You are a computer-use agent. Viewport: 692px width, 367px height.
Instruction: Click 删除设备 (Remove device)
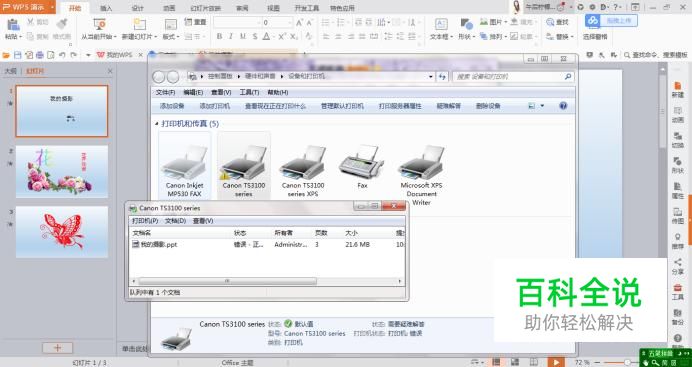(488, 106)
